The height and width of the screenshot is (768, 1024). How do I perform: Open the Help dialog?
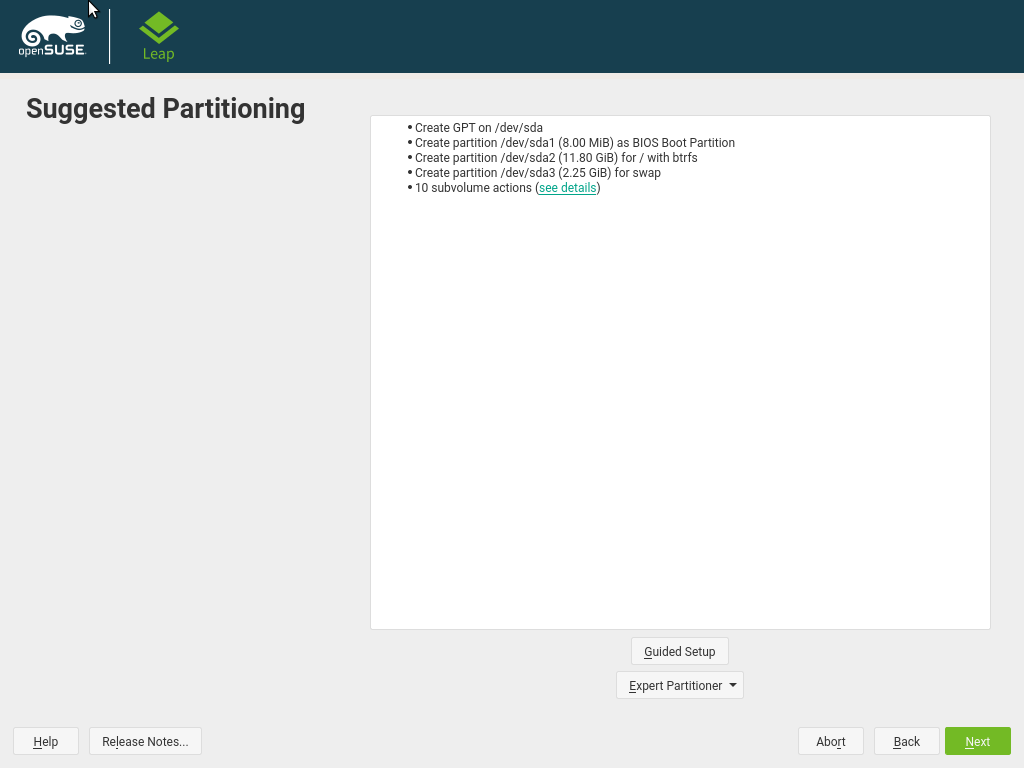point(46,741)
